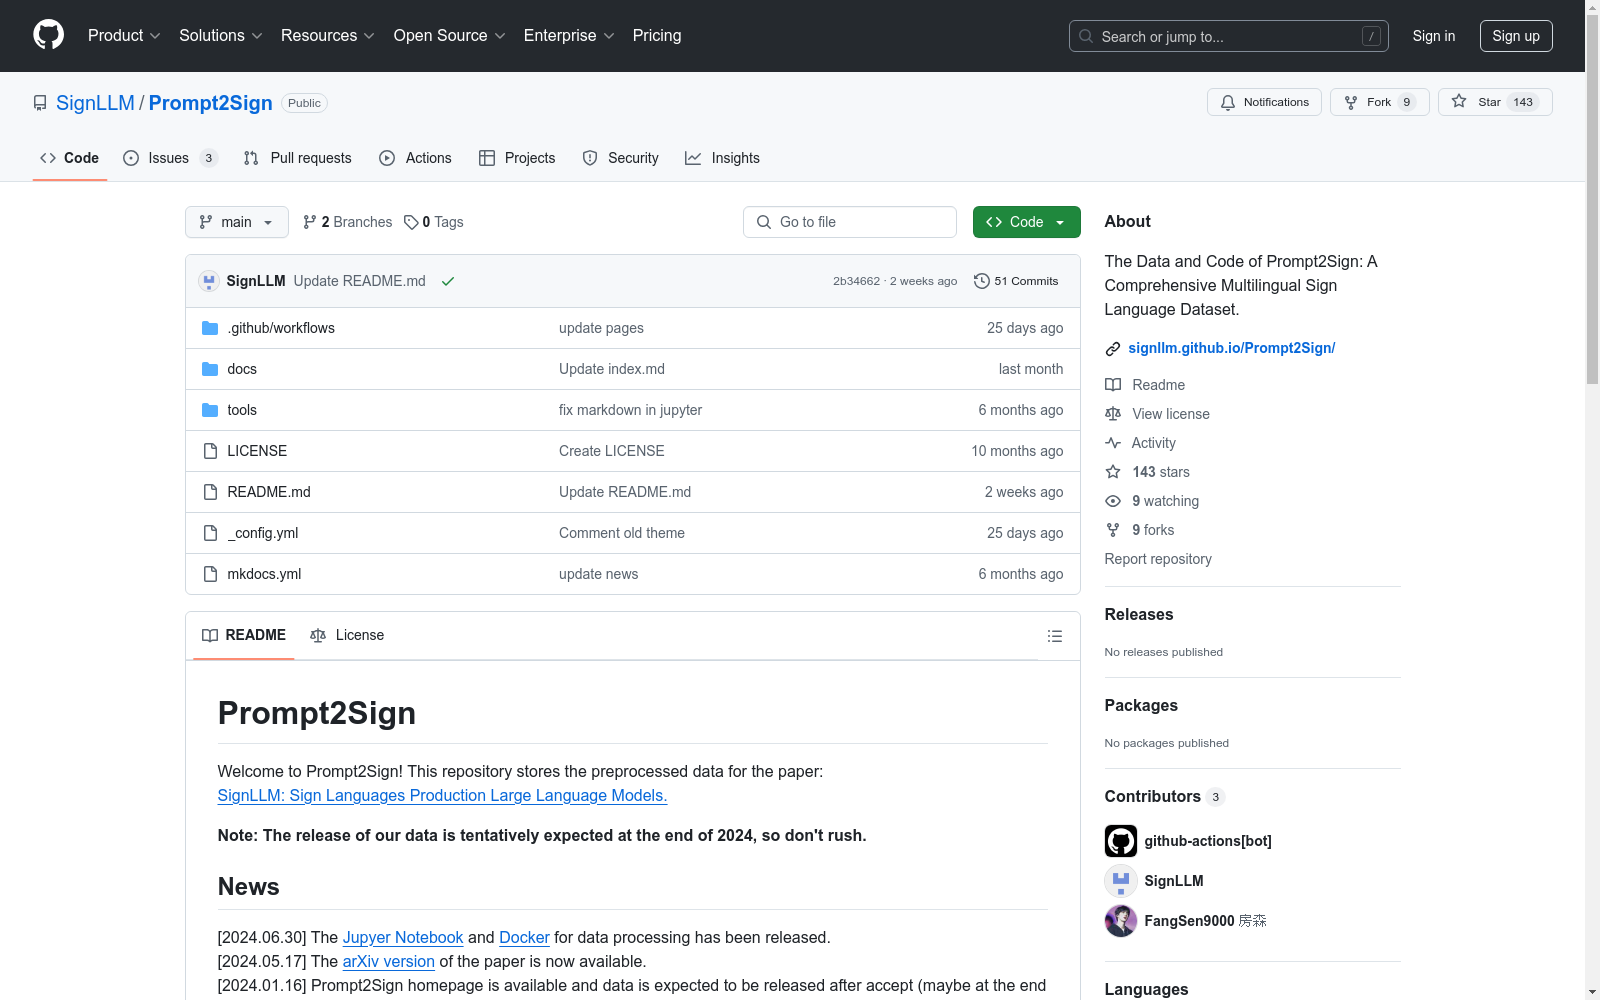Click the Go to file search field
The width and height of the screenshot is (1600, 1000).
coord(850,222)
